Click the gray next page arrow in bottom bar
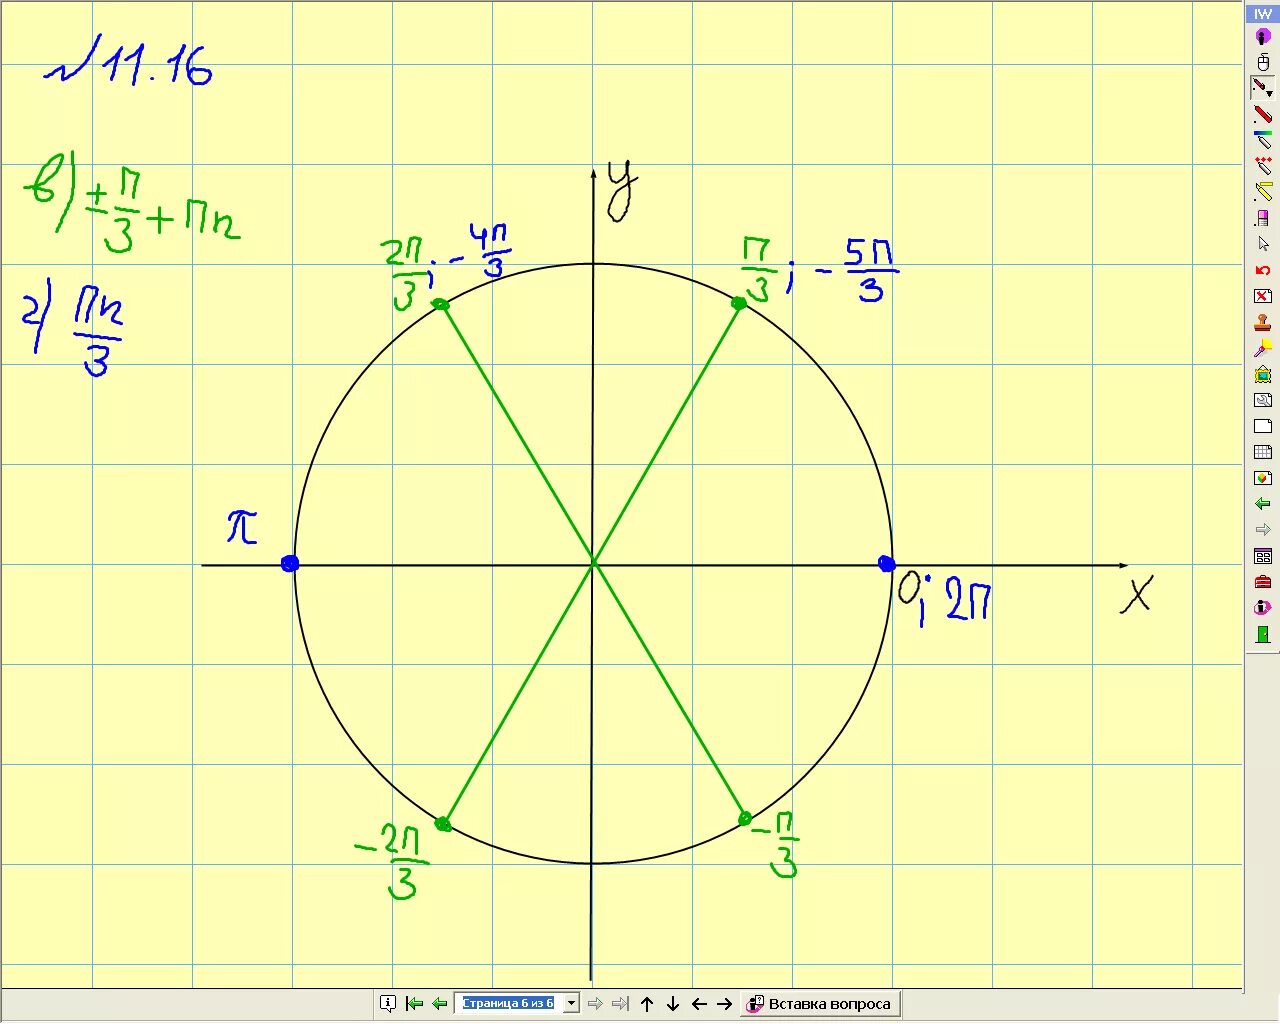The height and width of the screenshot is (1024, 1280). pos(595,1004)
